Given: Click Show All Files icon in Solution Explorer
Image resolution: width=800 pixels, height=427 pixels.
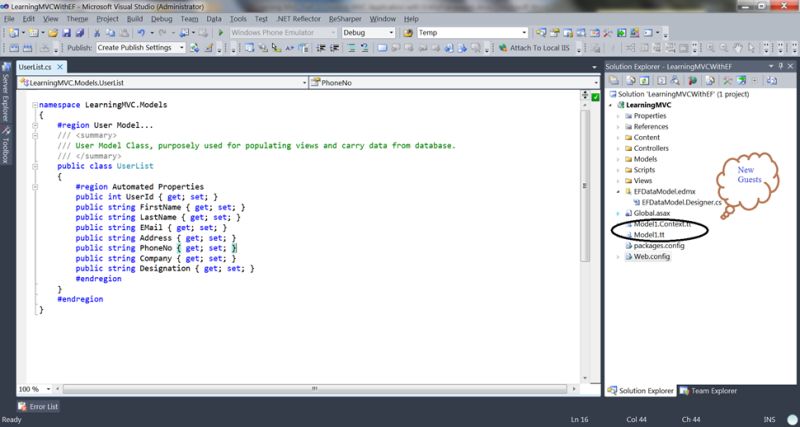Looking at the screenshot, I should (x=631, y=81).
